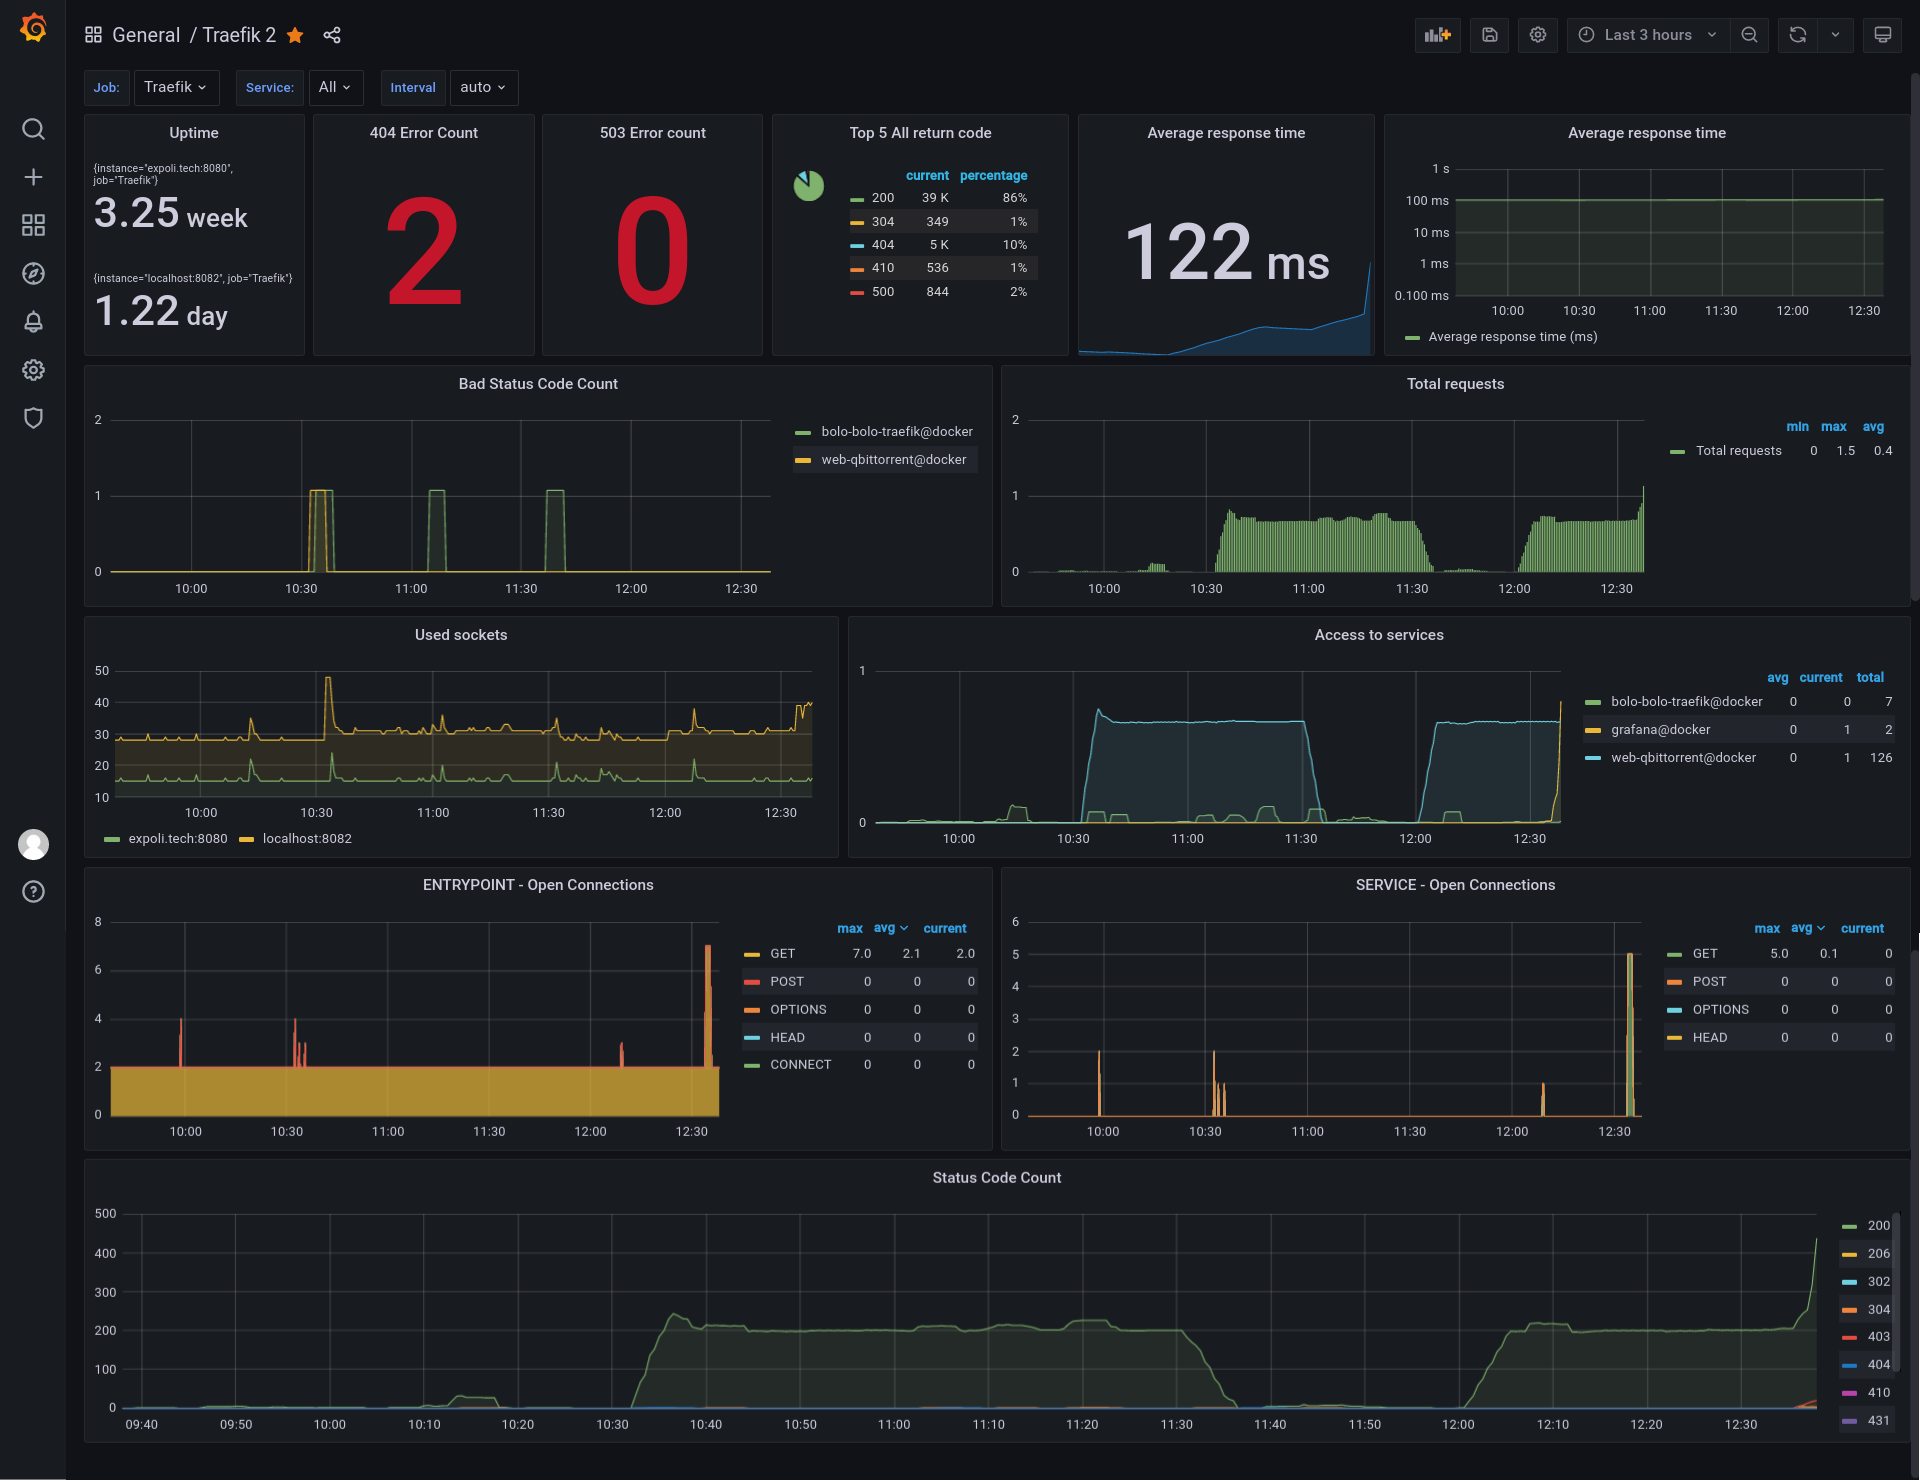Open dashboard settings gear in top bar
1920x1480 pixels.
pyautogui.click(x=1538, y=35)
